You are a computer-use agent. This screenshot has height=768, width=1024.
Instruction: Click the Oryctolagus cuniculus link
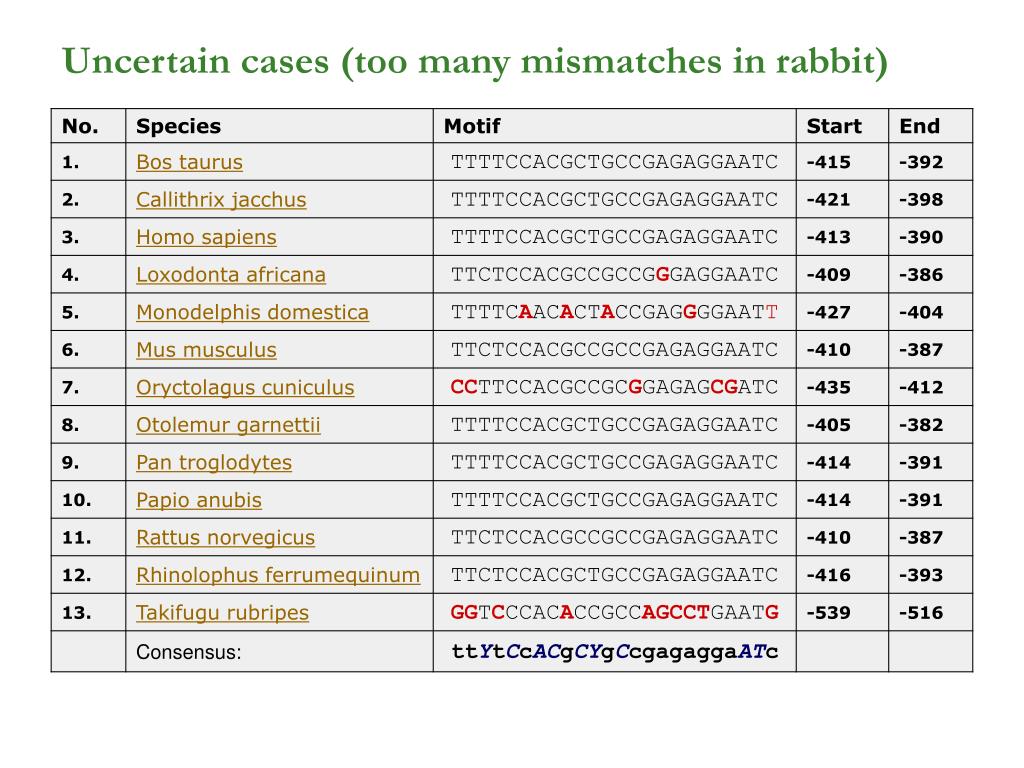245,387
